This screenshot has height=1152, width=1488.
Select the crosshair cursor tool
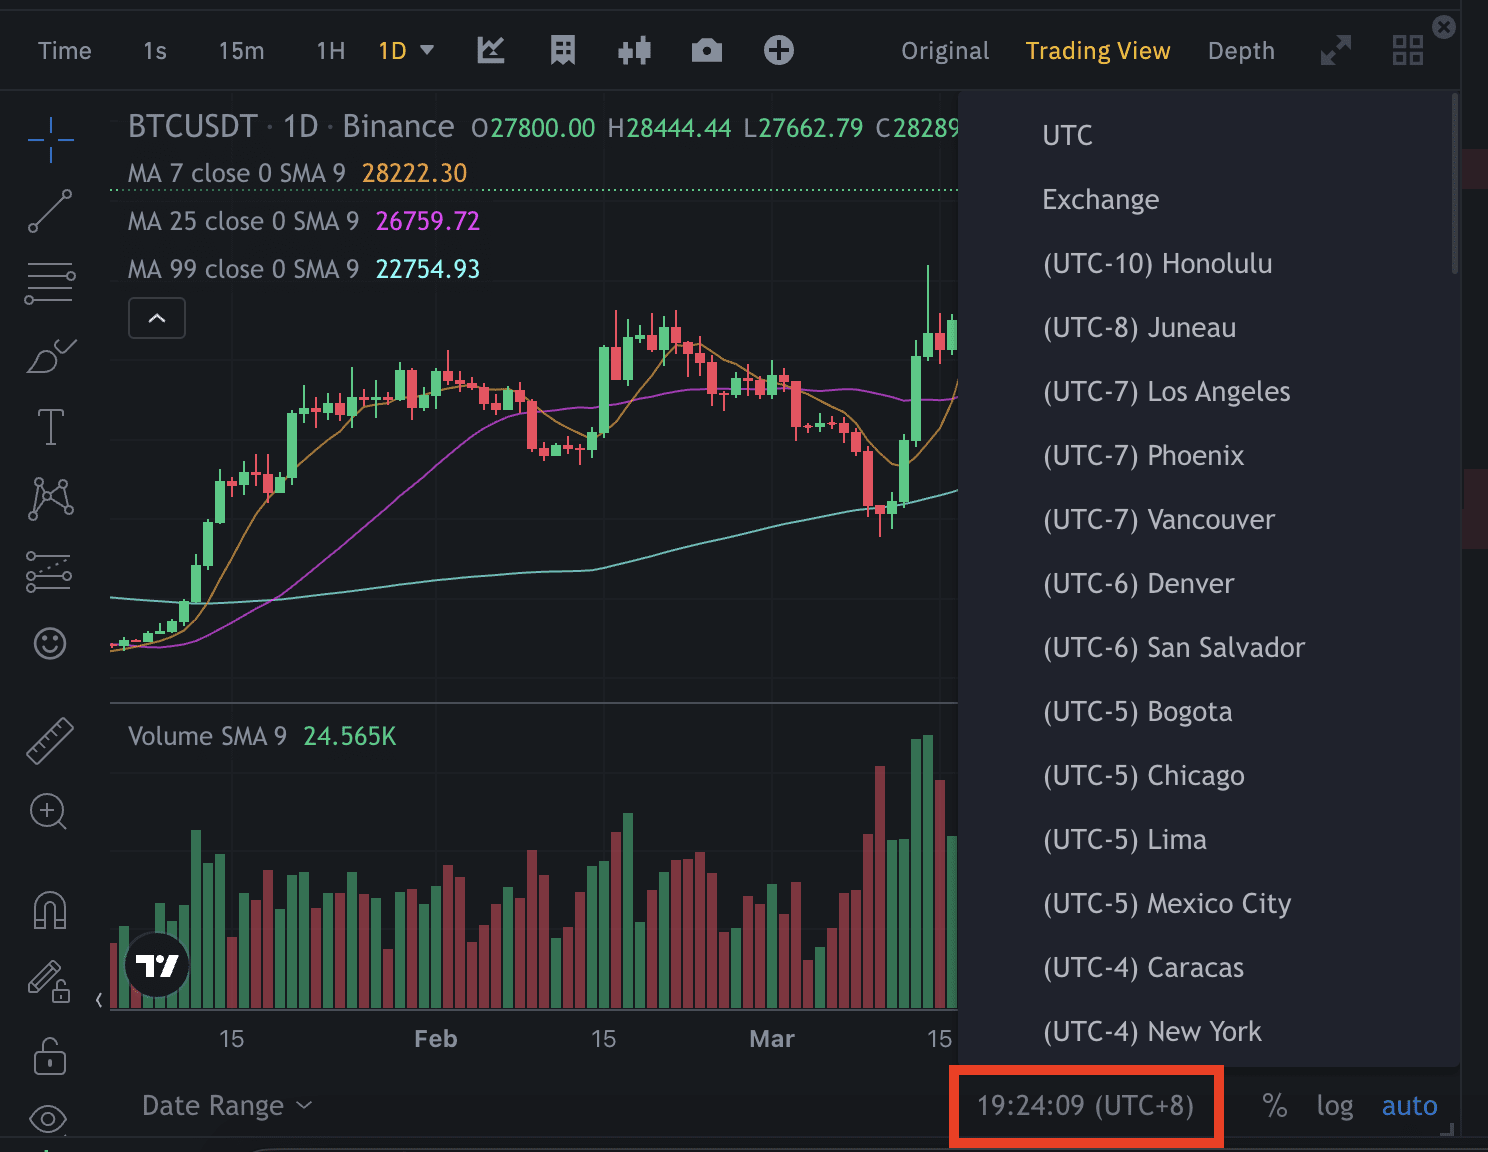click(50, 139)
